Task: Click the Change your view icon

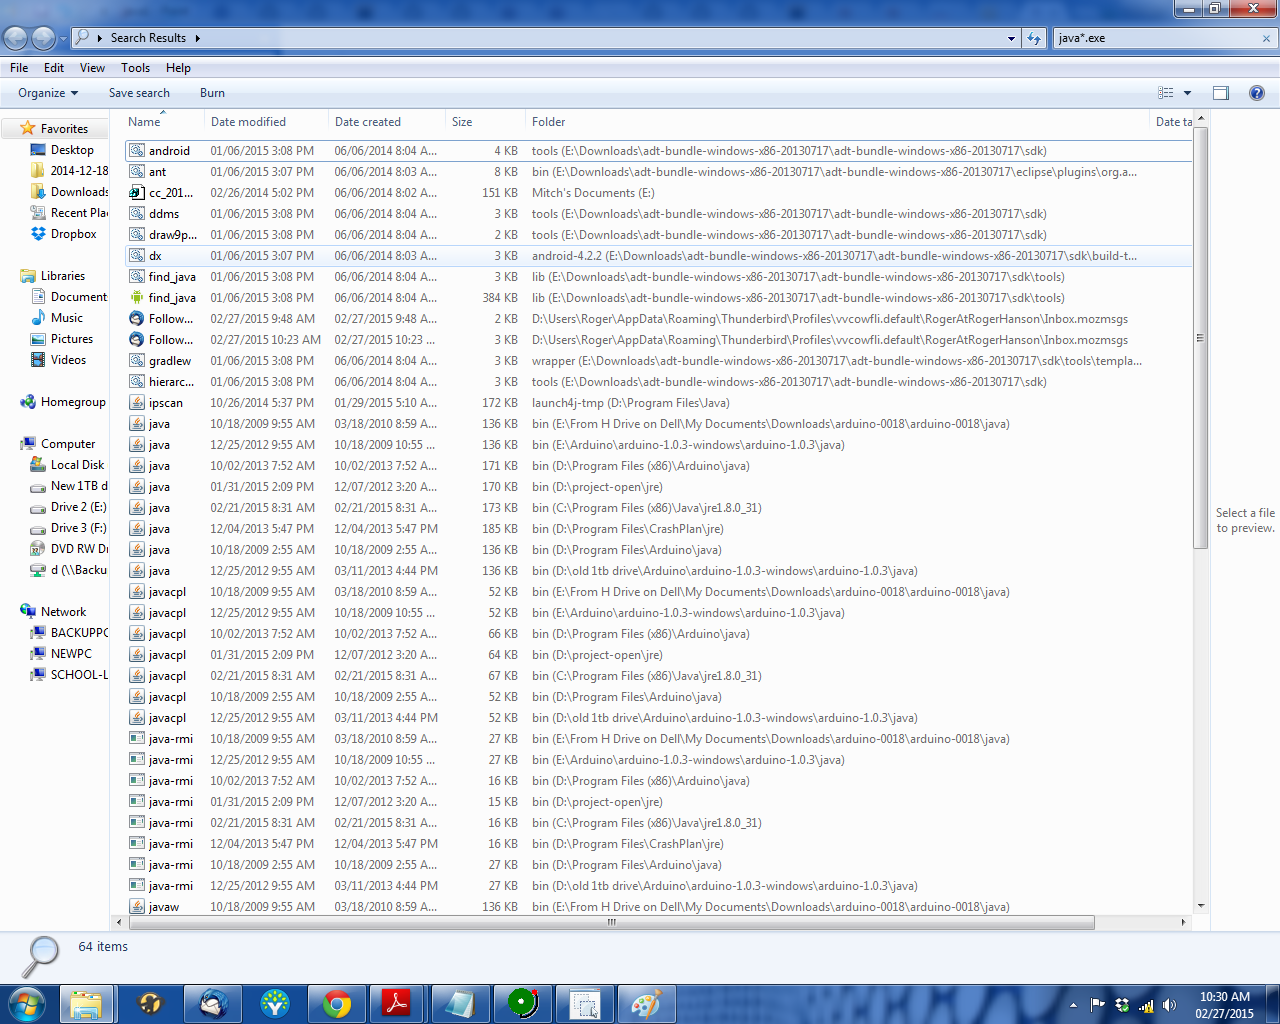Action: (1166, 93)
